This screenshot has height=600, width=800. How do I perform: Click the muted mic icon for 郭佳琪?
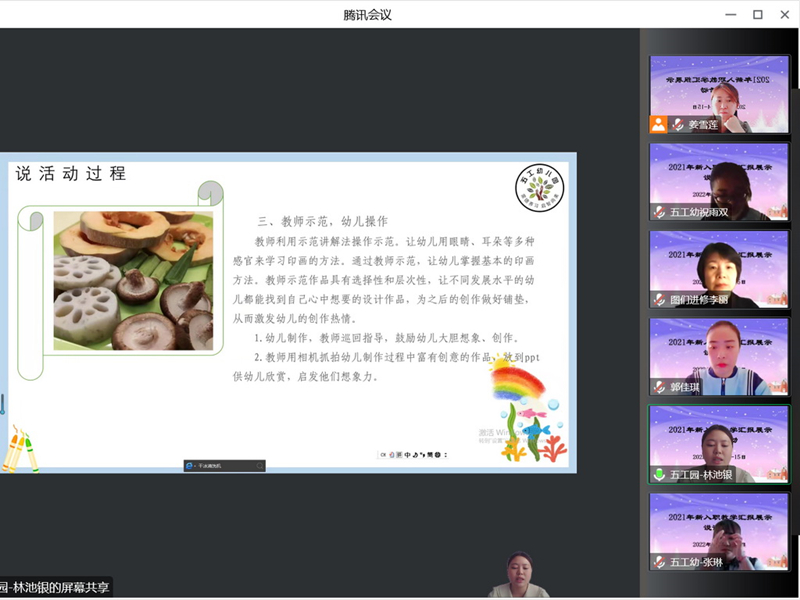659,387
